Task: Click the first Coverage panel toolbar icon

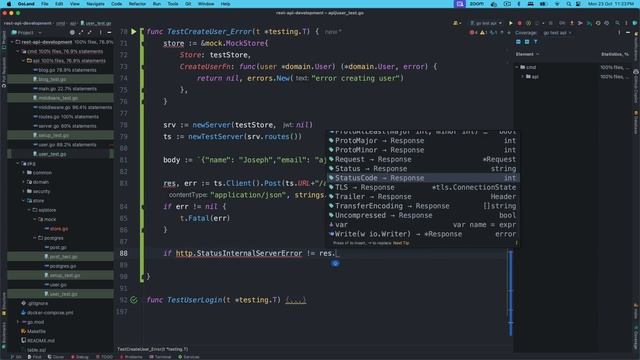Action: 518,42
